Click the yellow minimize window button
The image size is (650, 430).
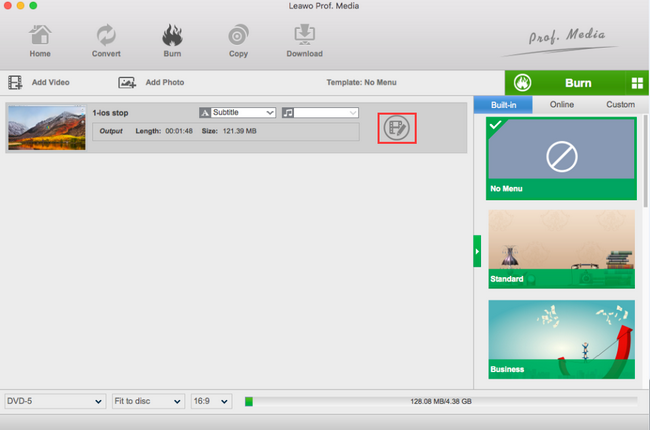point(20,5)
